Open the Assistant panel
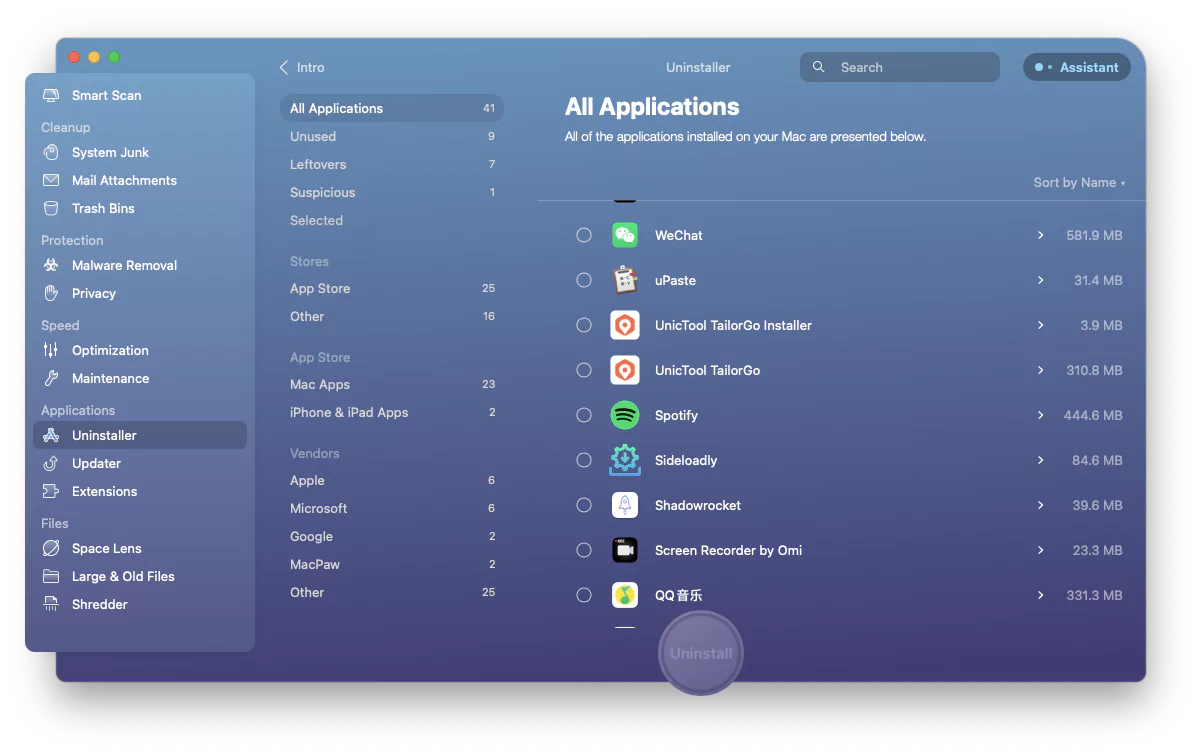Screen dimensions: 1202x756 (x=1076, y=67)
